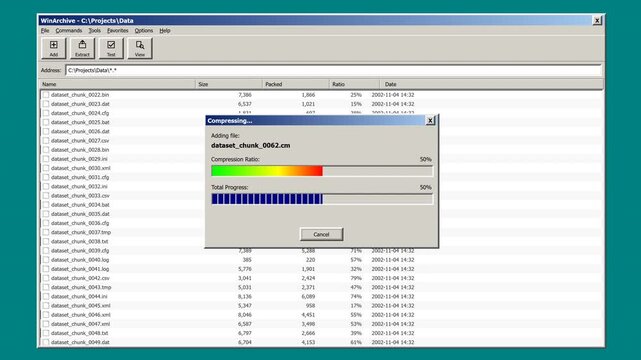This screenshot has height=360, width=641.
Task: Sort the list by Packed column
Action: click(x=296, y=84)
